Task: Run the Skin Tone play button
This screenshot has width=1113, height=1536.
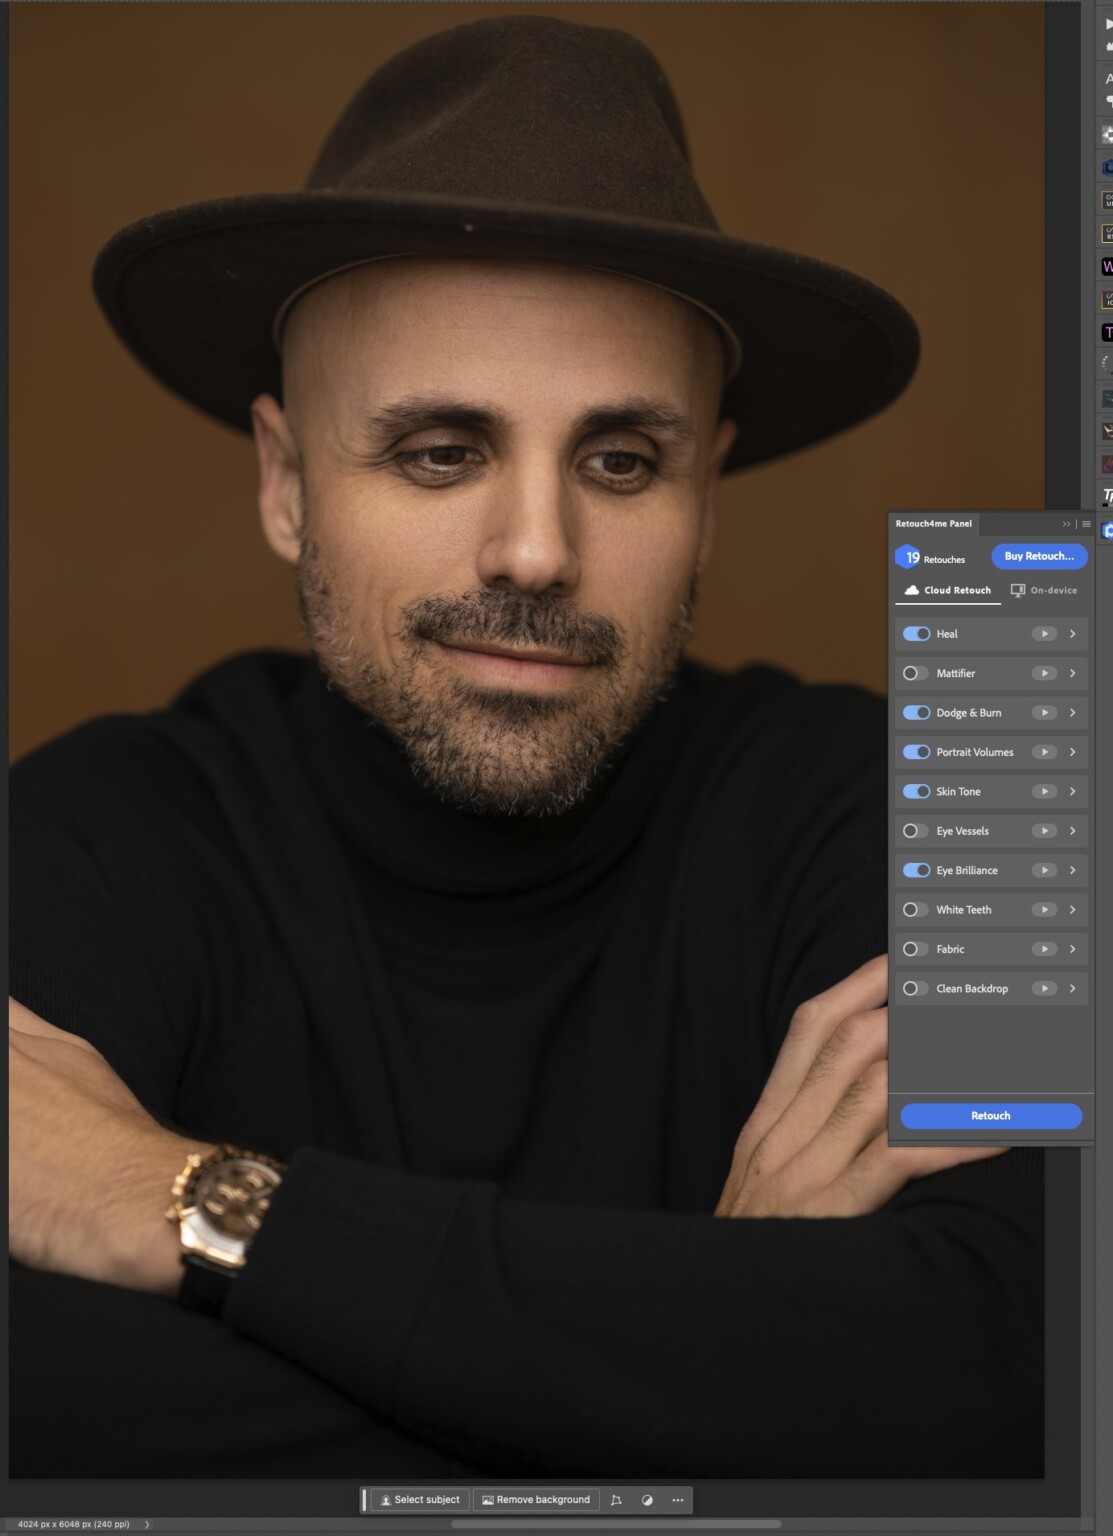Action: coord(1044,791)
